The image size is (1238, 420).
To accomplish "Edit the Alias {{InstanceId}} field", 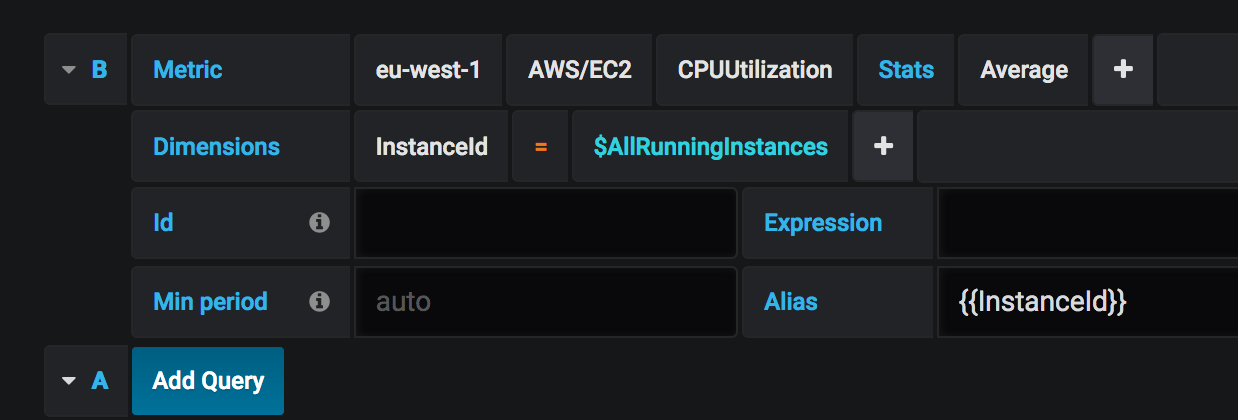I will pyautogui.click(x=1085, y=300).
